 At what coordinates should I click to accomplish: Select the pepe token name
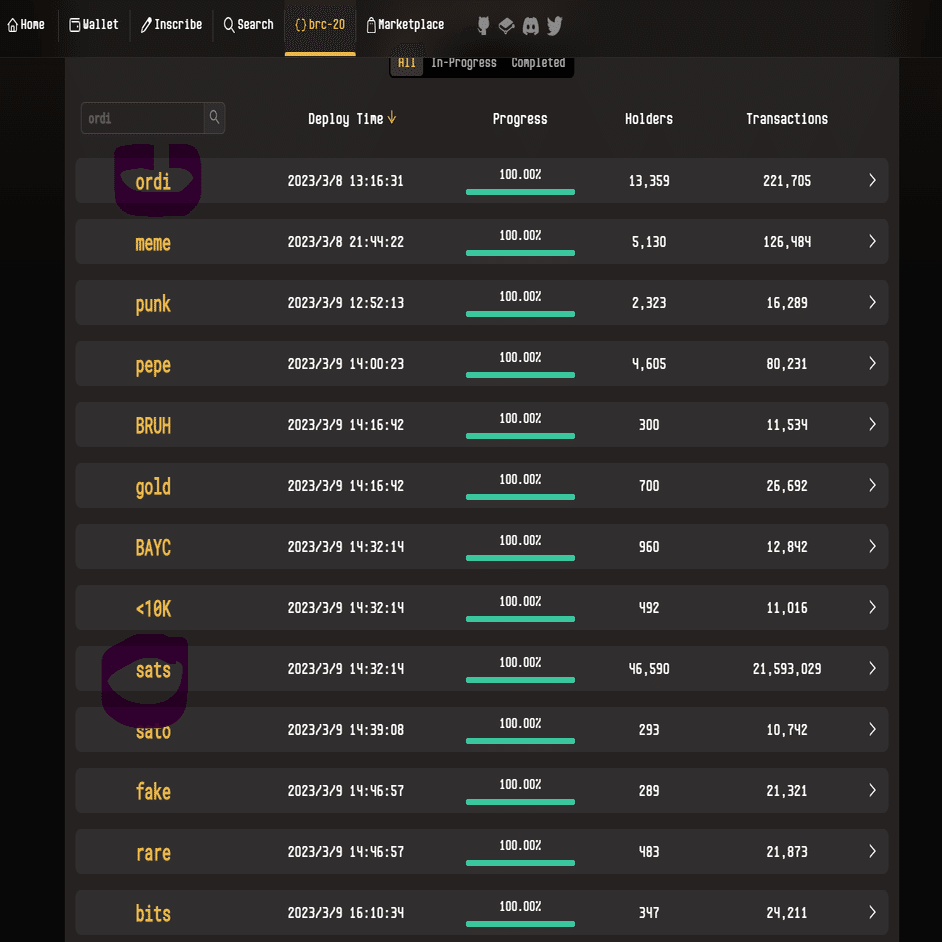[153, 364]
